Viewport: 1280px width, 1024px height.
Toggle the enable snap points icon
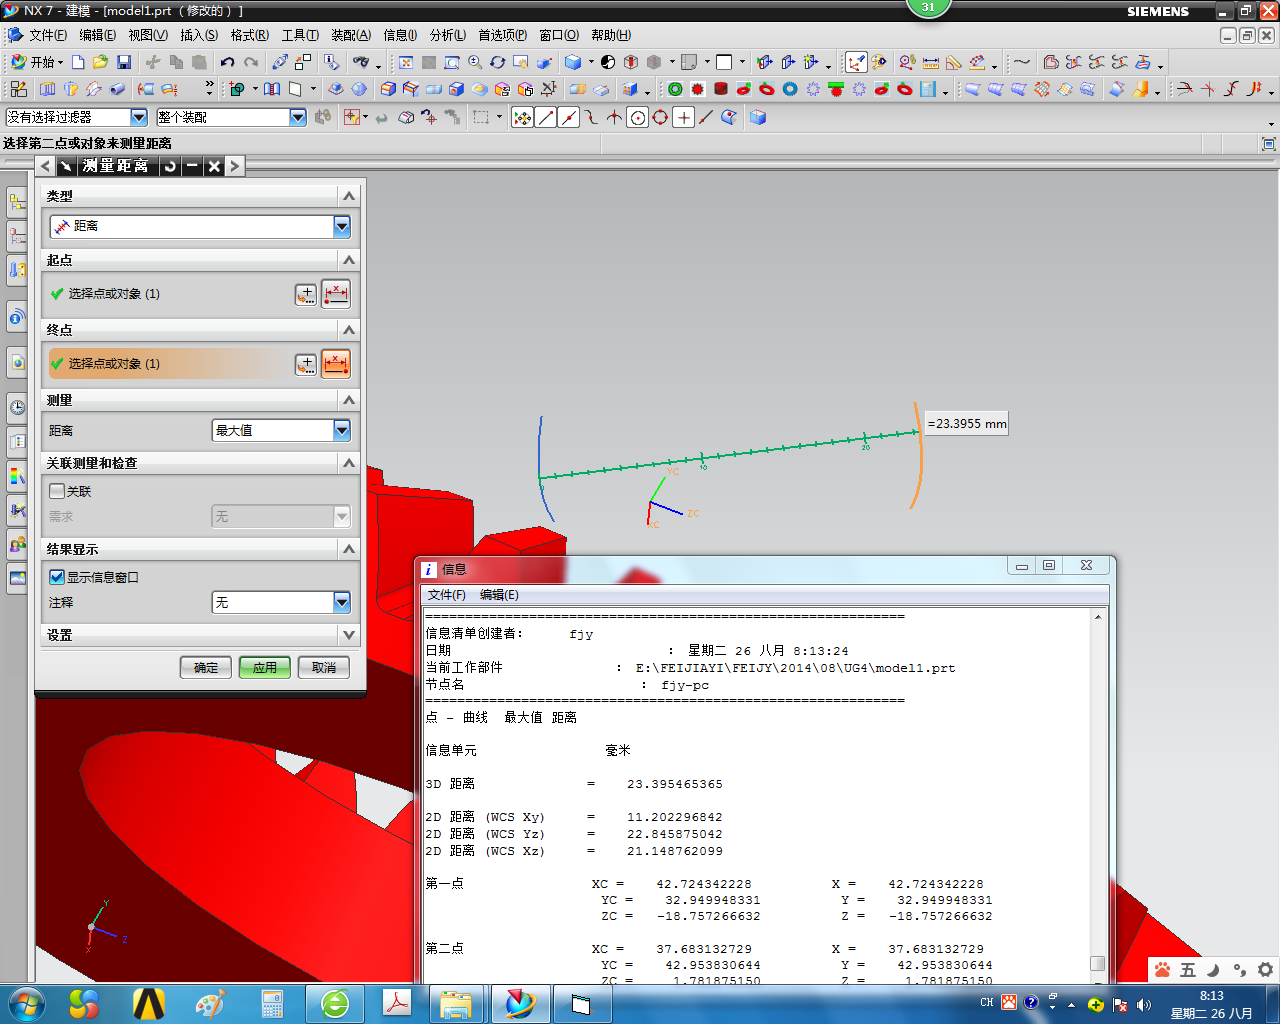coord(522,117)
